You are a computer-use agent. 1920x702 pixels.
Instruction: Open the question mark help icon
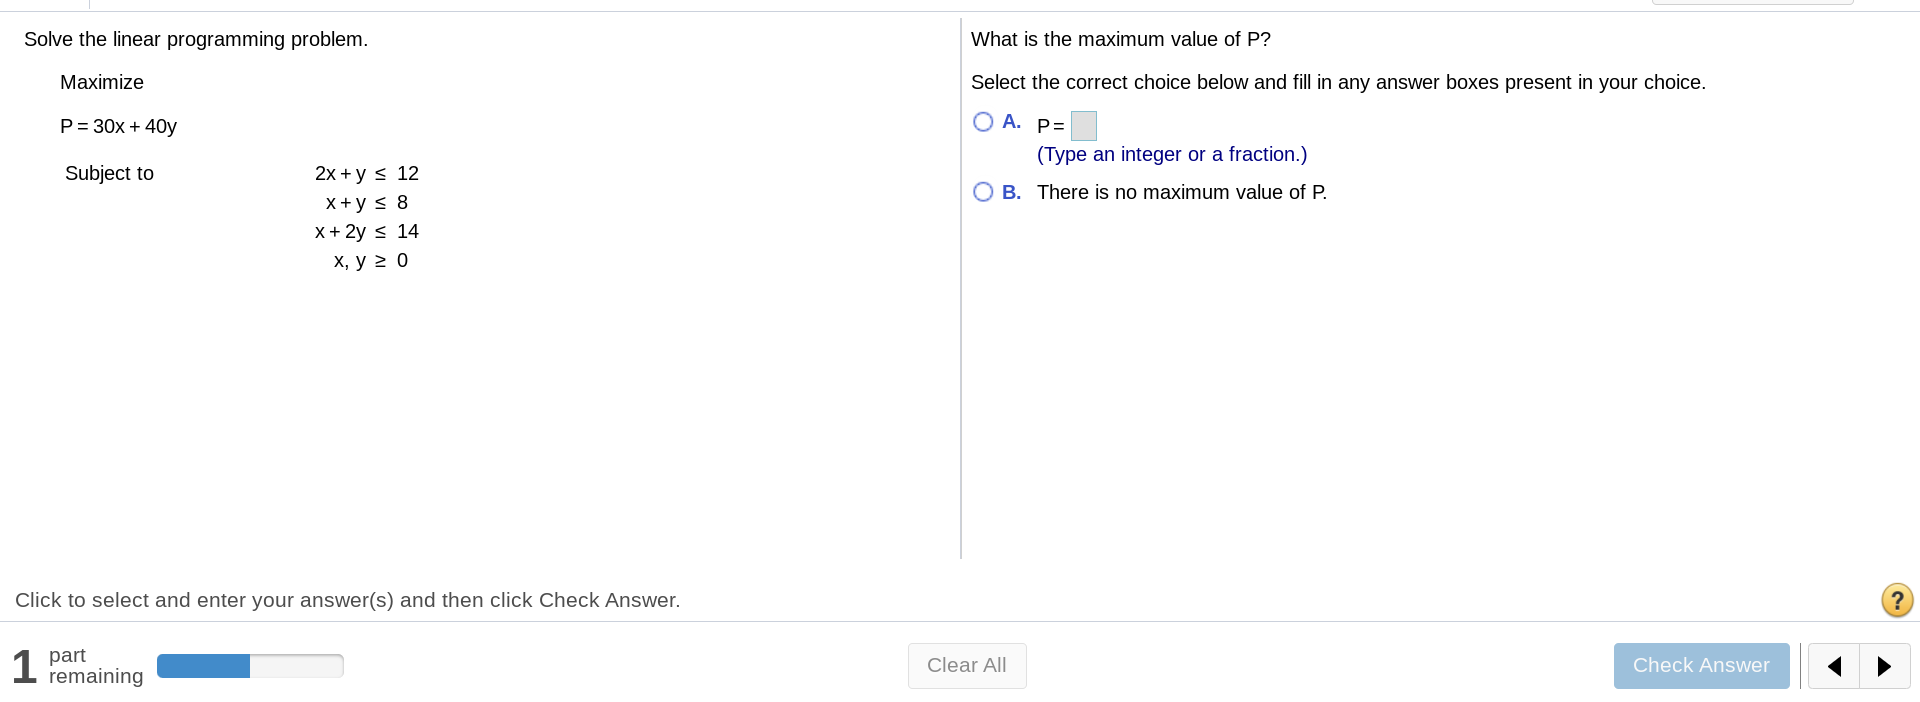coord(1897,600)
